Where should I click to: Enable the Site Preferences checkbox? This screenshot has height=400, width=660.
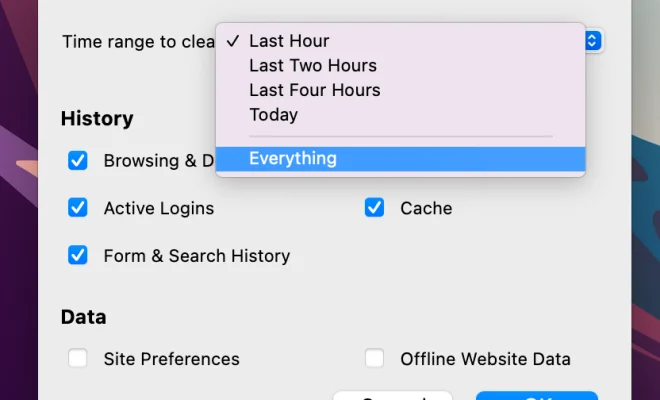click(x=78, y=358)
